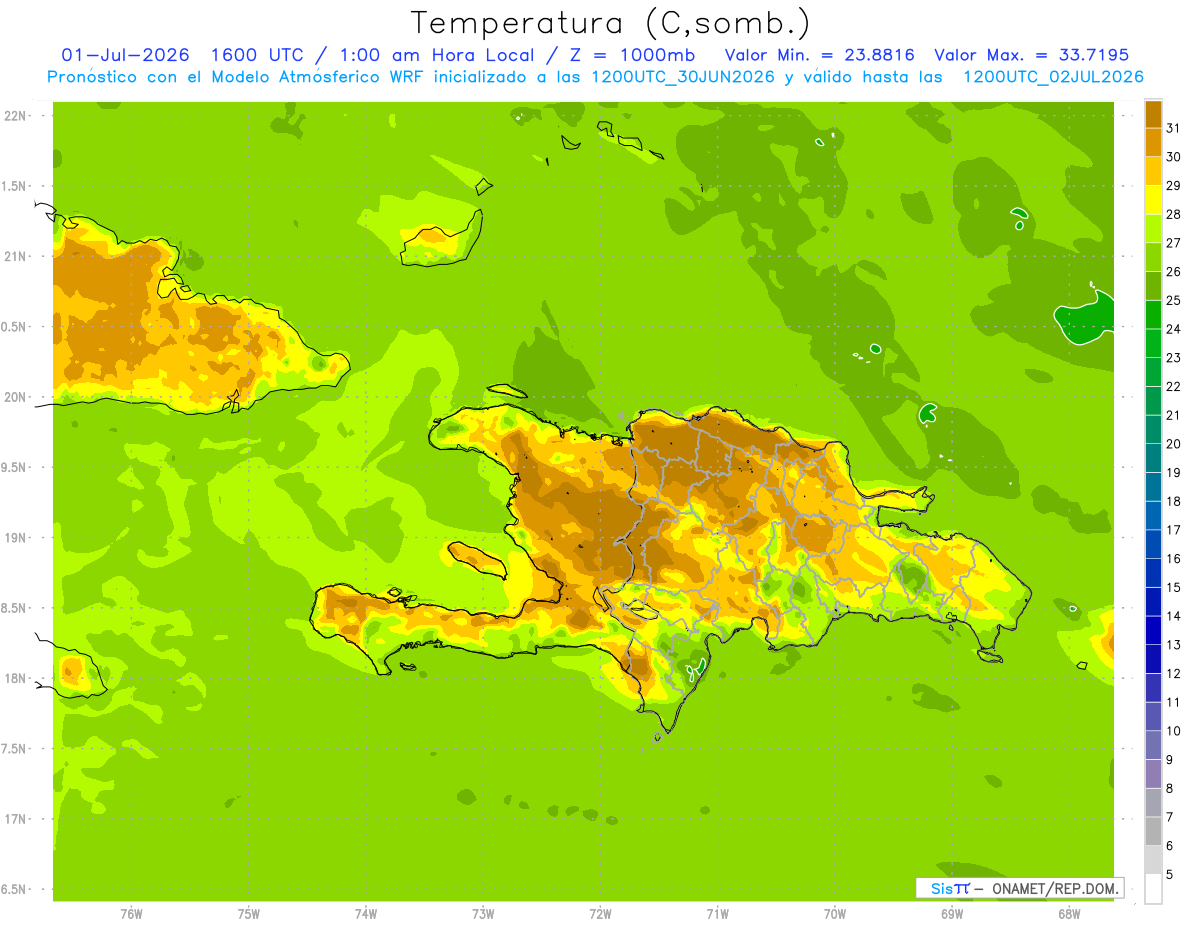Click the '22N' latitude label
The height and width of the screenshot is (927, 1200).
click(15, 116)
